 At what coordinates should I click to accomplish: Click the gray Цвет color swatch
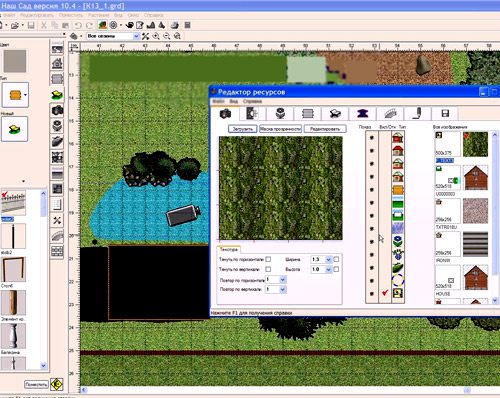15,61
